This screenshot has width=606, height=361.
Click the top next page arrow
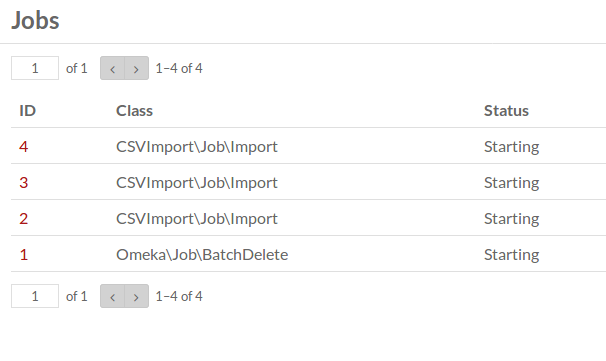pyautogui.click(x=136, y=68)
